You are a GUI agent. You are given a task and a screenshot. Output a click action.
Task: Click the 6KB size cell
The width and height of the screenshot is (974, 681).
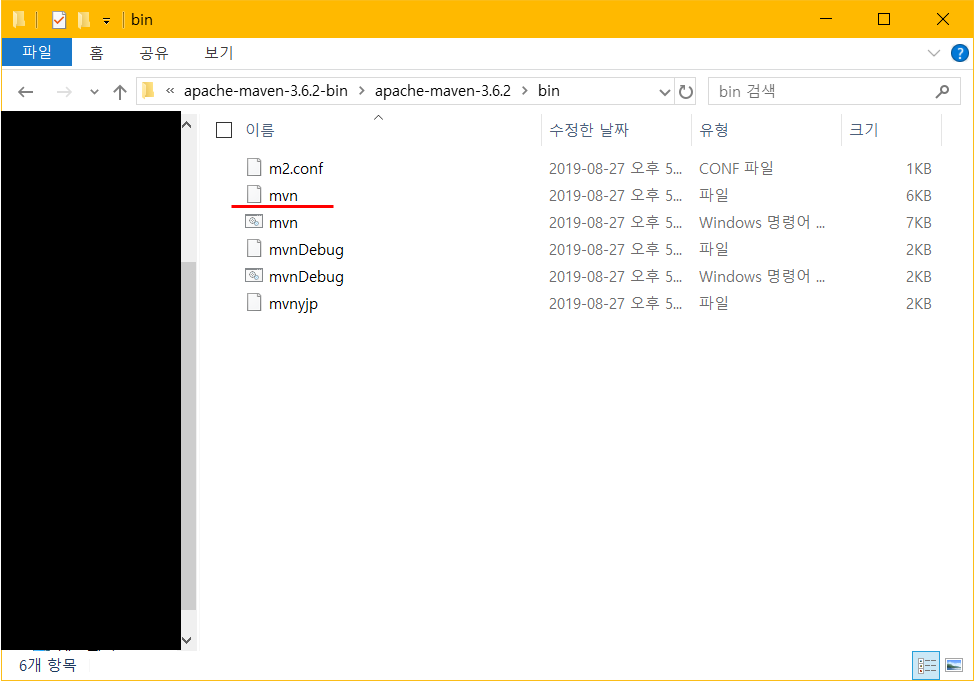918,196
